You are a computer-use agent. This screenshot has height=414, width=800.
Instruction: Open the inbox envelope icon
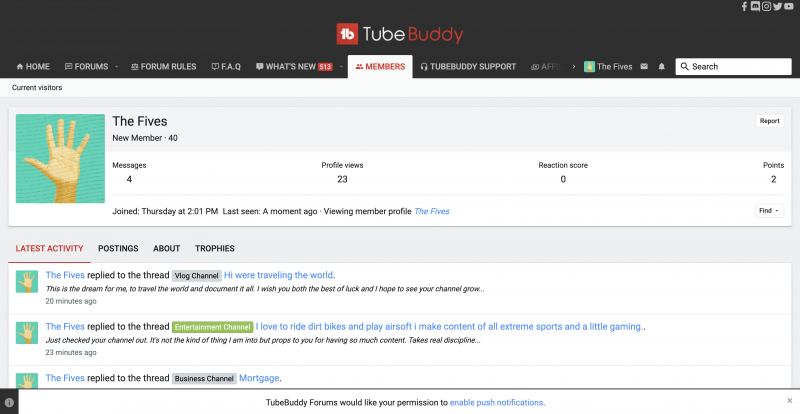pyautogui.click(x=644, y=67)
